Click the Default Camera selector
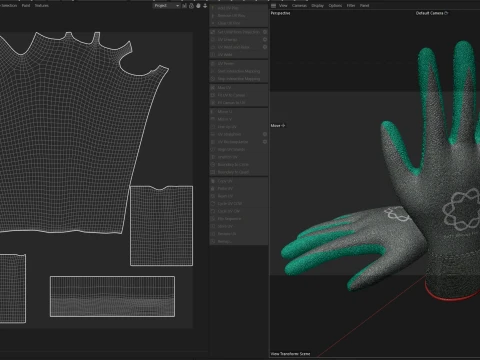This screenshot has height=360, width=480. click(432, 13)
